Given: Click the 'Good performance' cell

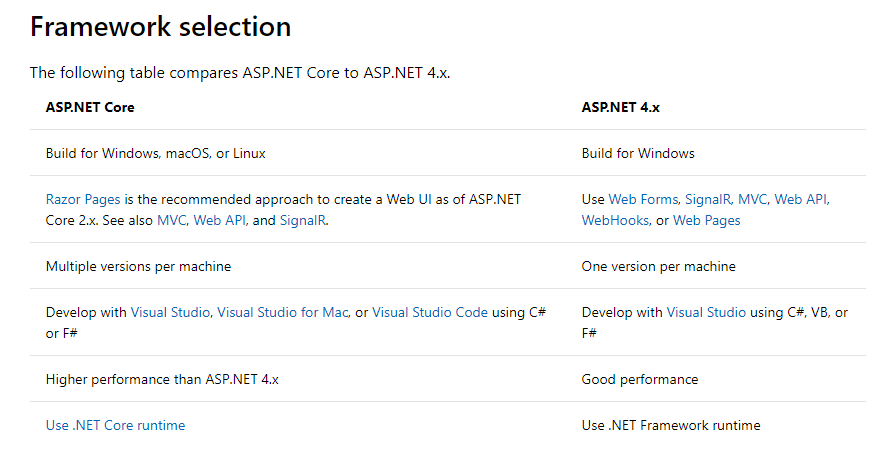Looking at the screenshot, I should point(640,379).
